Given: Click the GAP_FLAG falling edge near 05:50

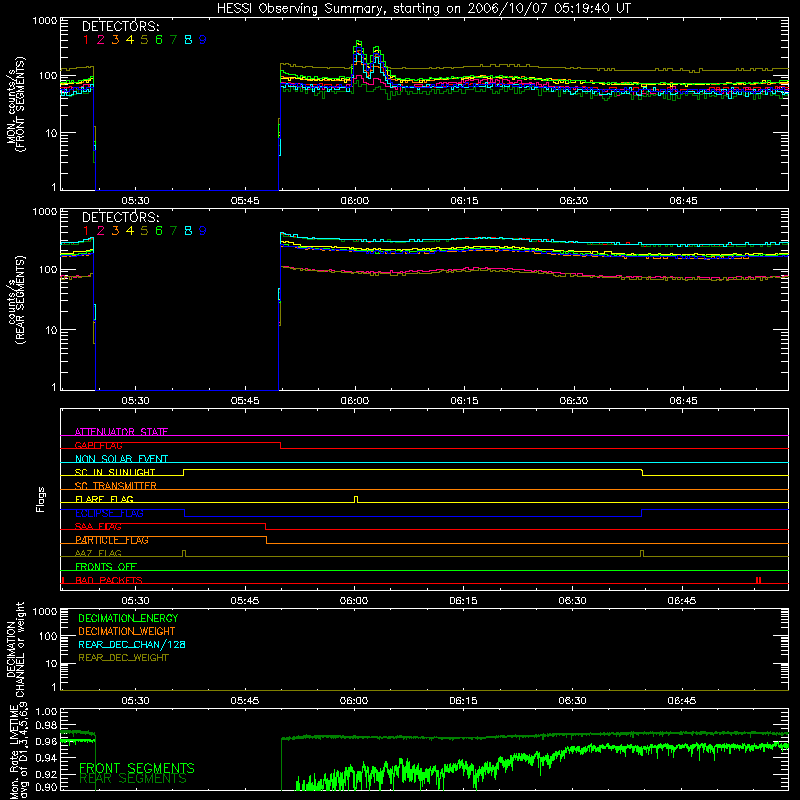Looking at the screenshot, I should 281,445.
